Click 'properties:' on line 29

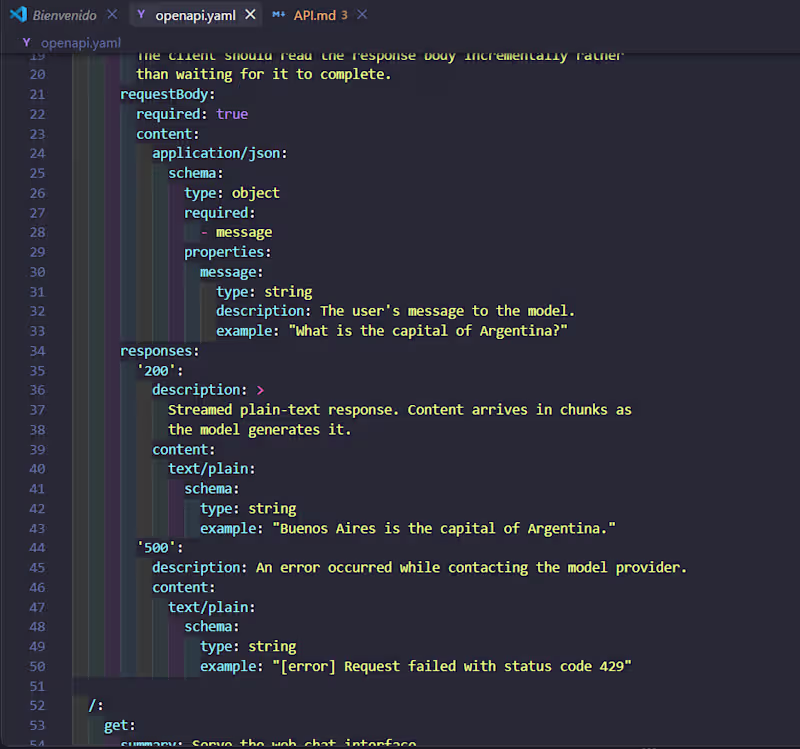click(228, 252)
